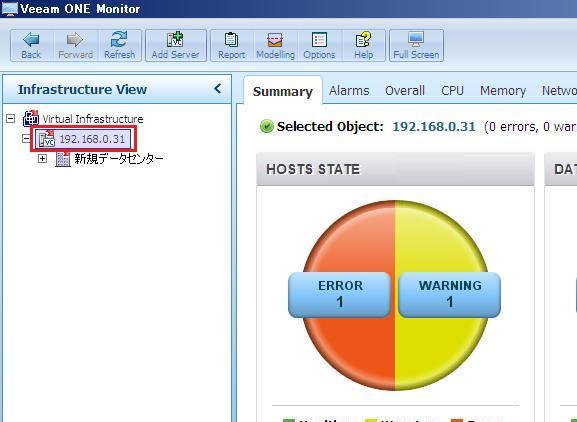Go back with the Back arrow button
This screenshot has width=577, height=422.
tap(32, 46)
